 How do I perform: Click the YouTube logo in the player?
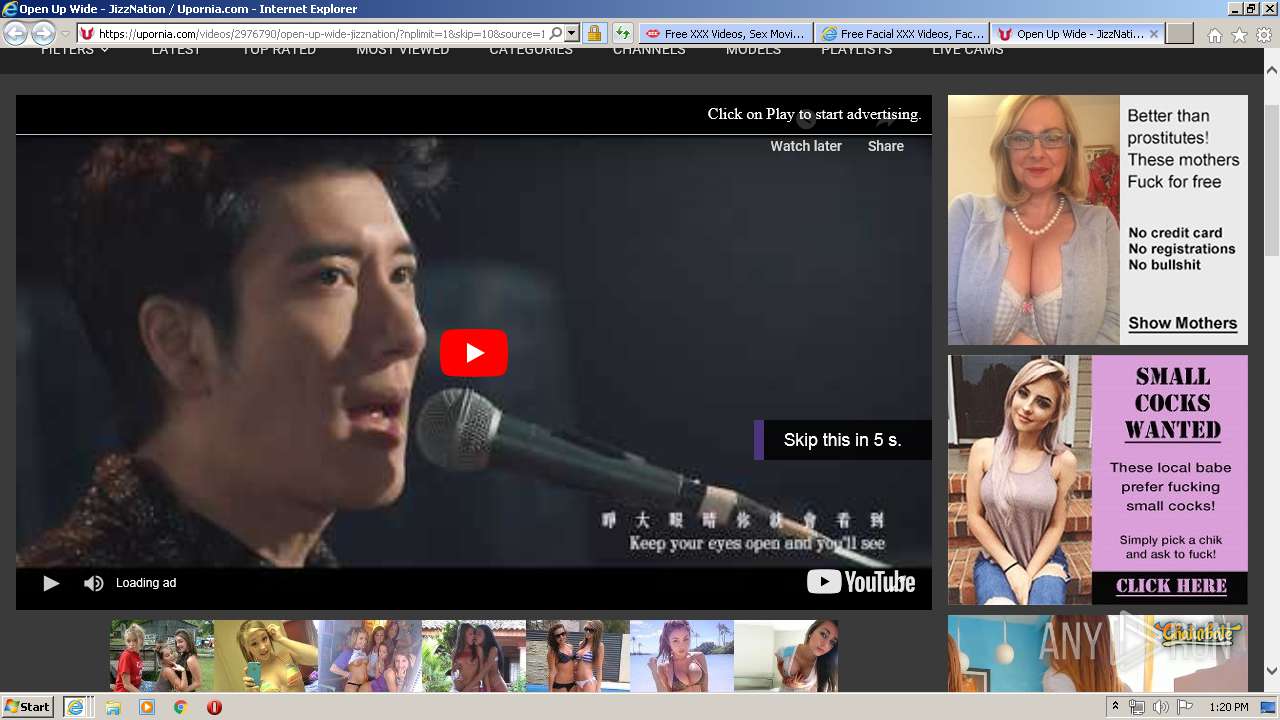(x=861, y=582)
